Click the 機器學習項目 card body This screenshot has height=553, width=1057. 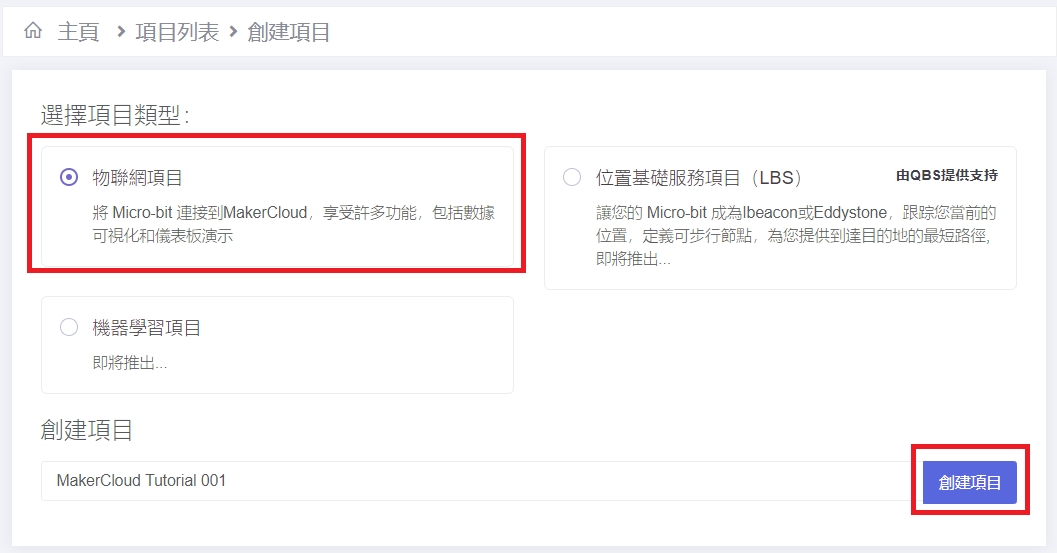click(277, 345)
